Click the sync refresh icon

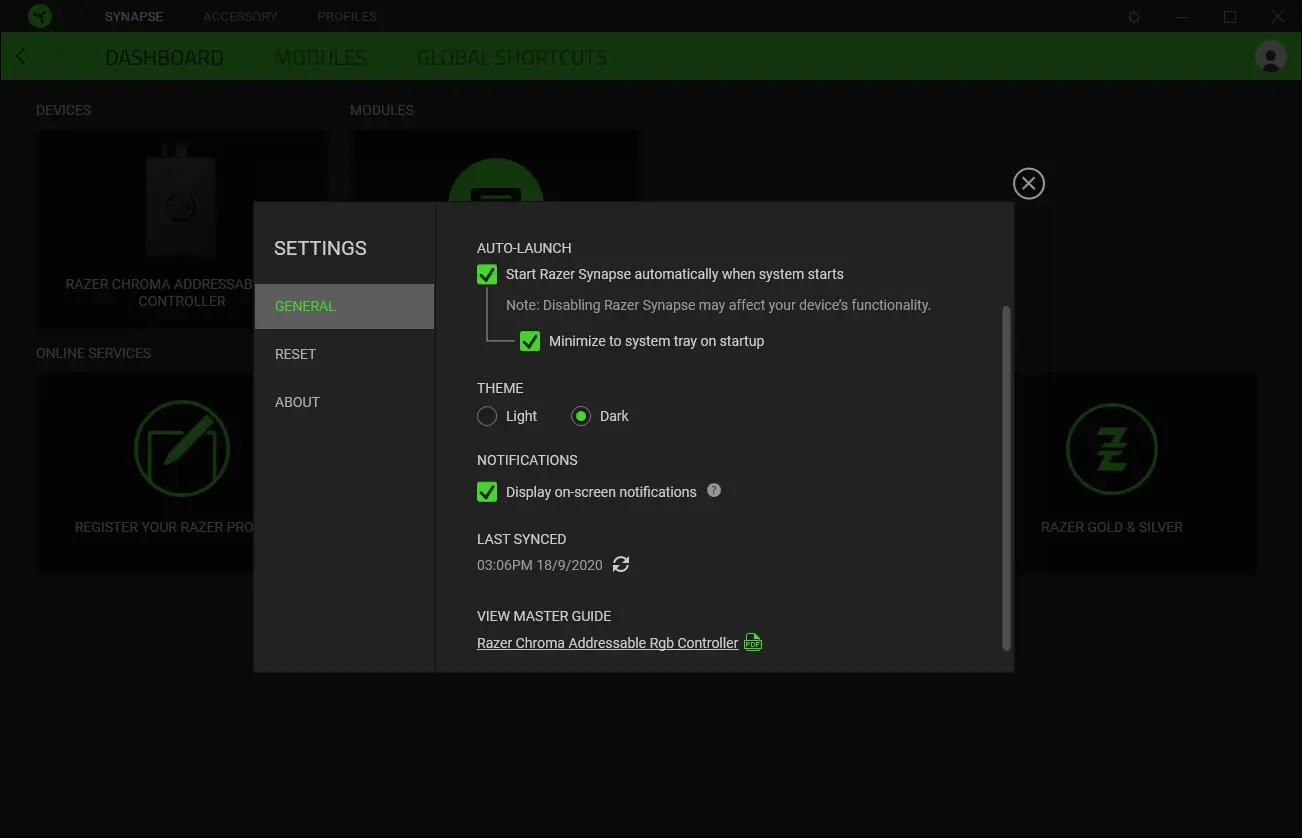tap(620, 564)
